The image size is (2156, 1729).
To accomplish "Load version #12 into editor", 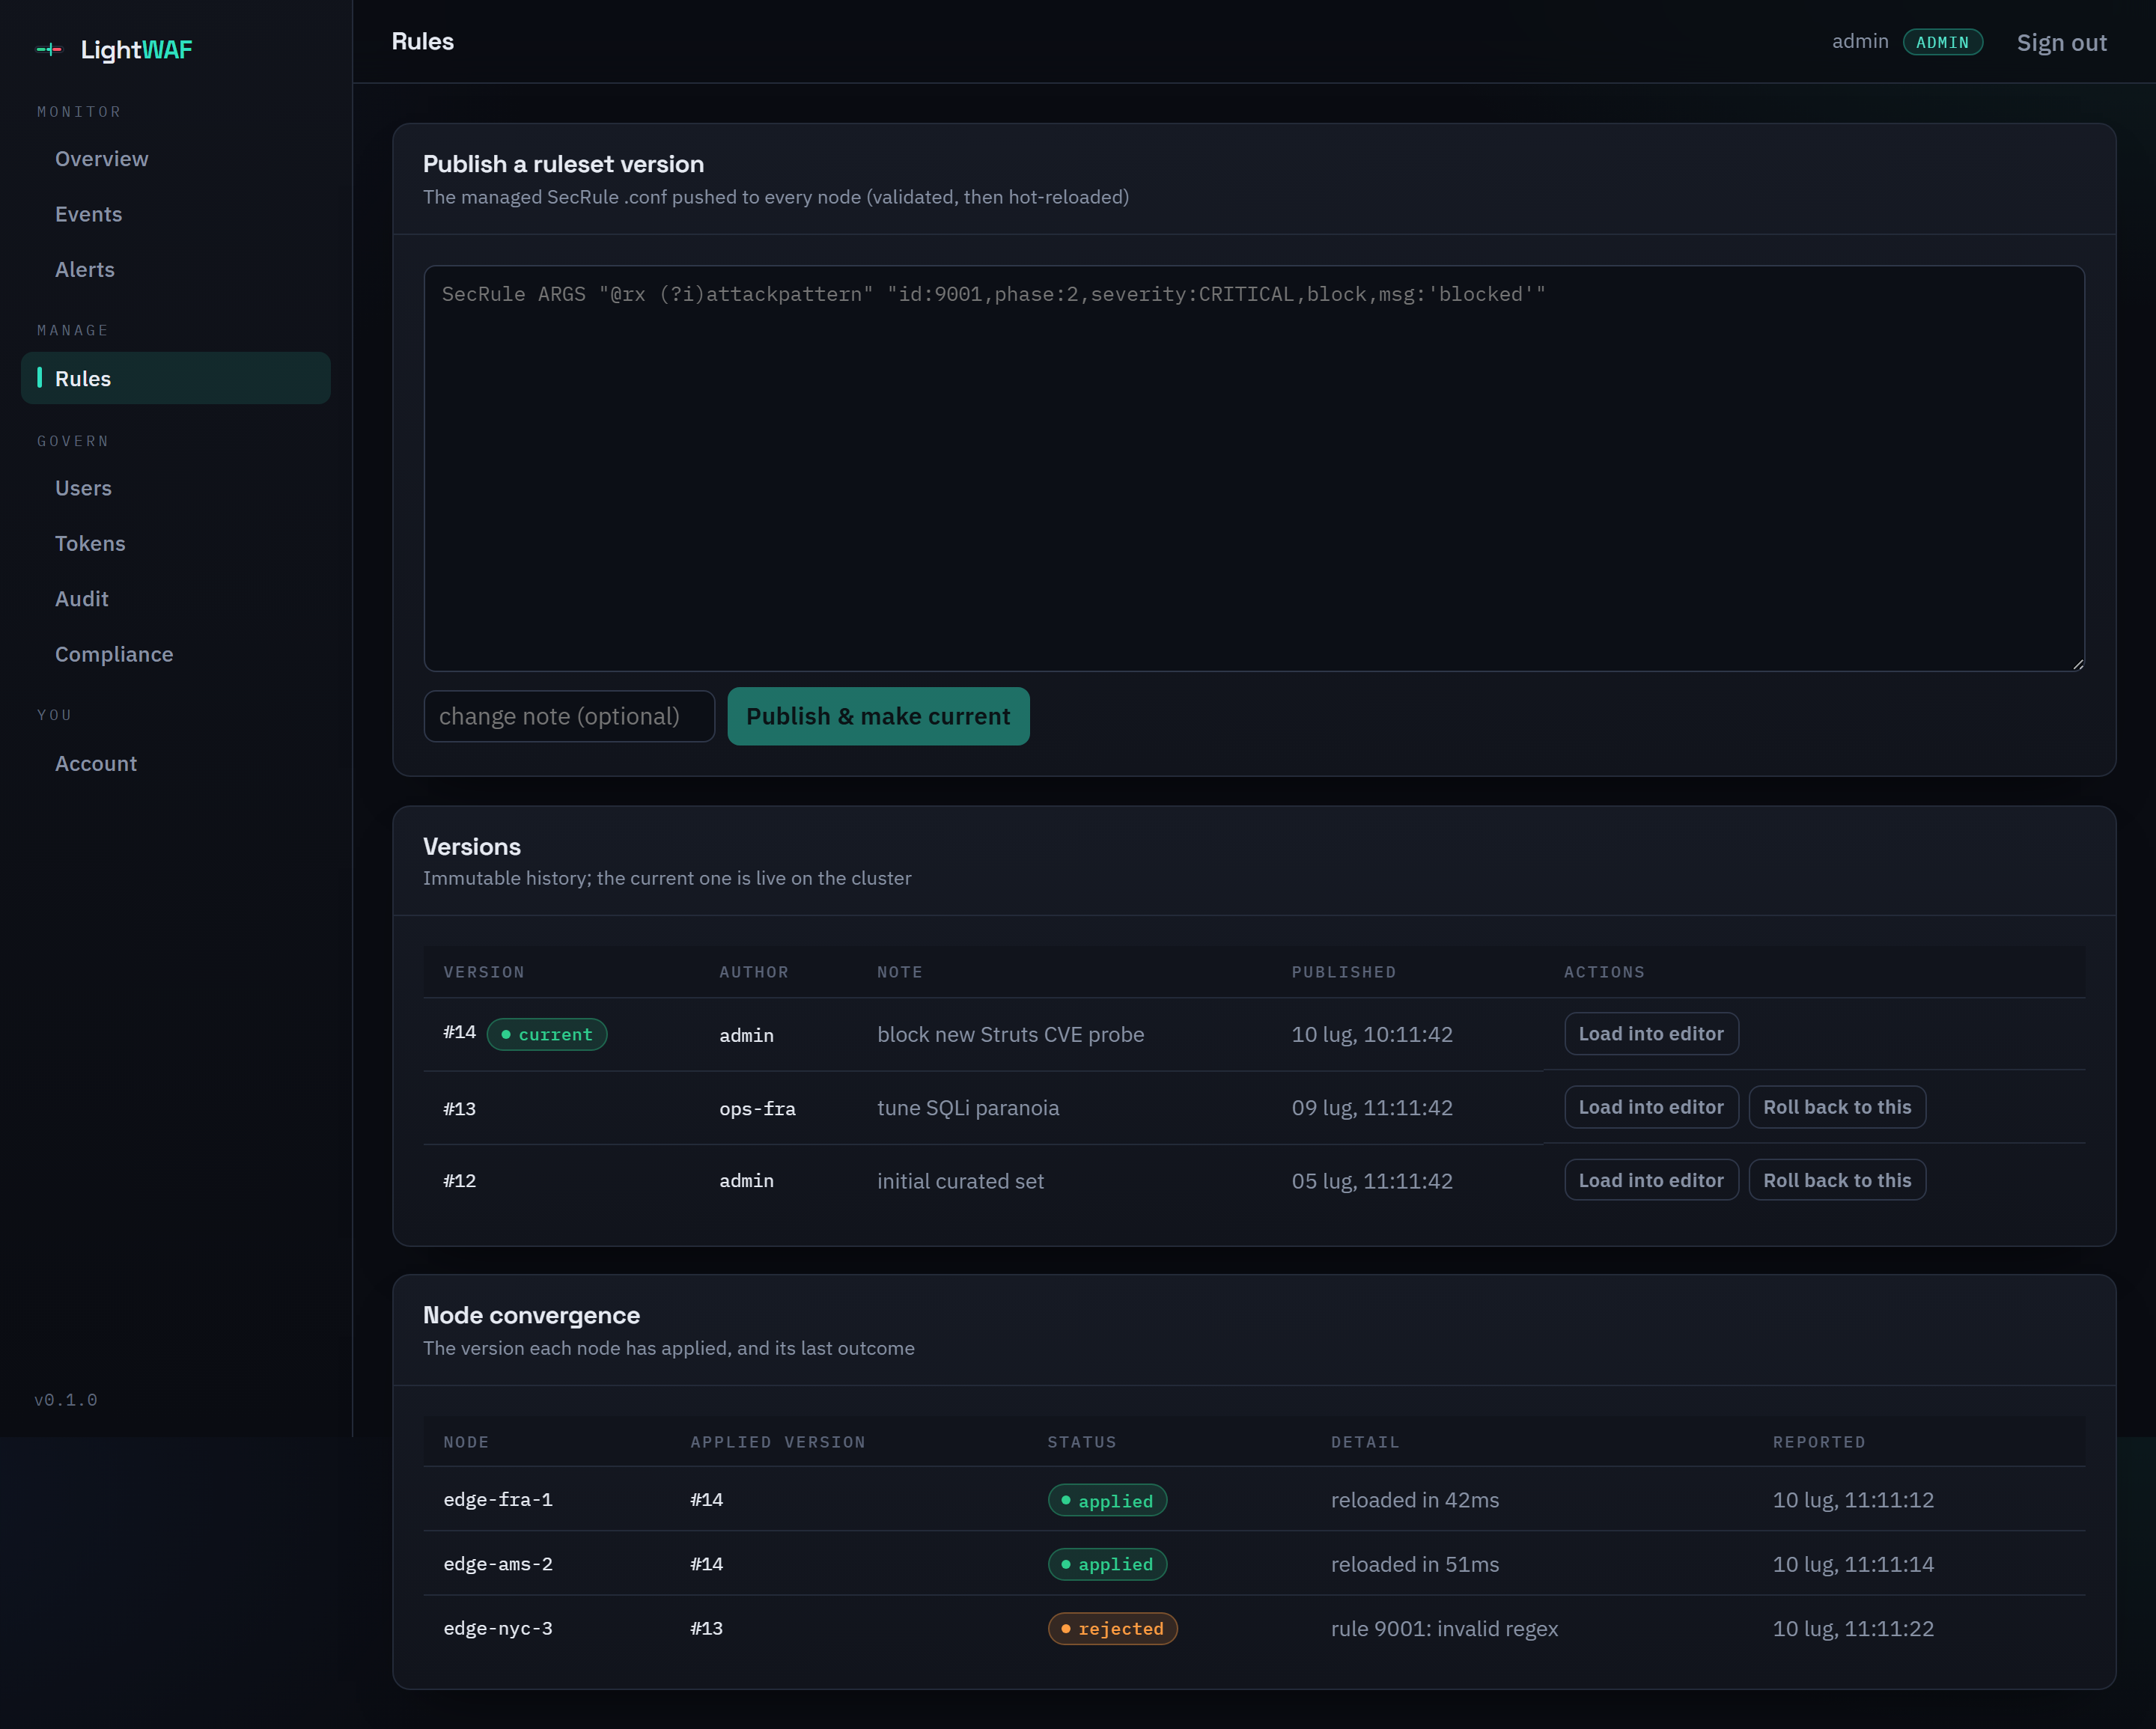I will point(1651,1180).
